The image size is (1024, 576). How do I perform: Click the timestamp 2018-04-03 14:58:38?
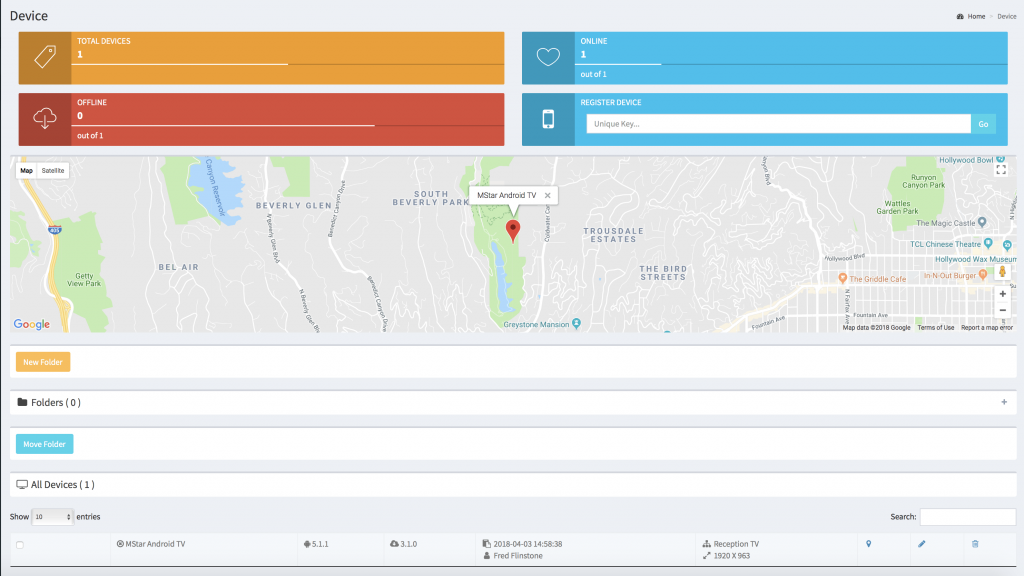tap(528, 544)
